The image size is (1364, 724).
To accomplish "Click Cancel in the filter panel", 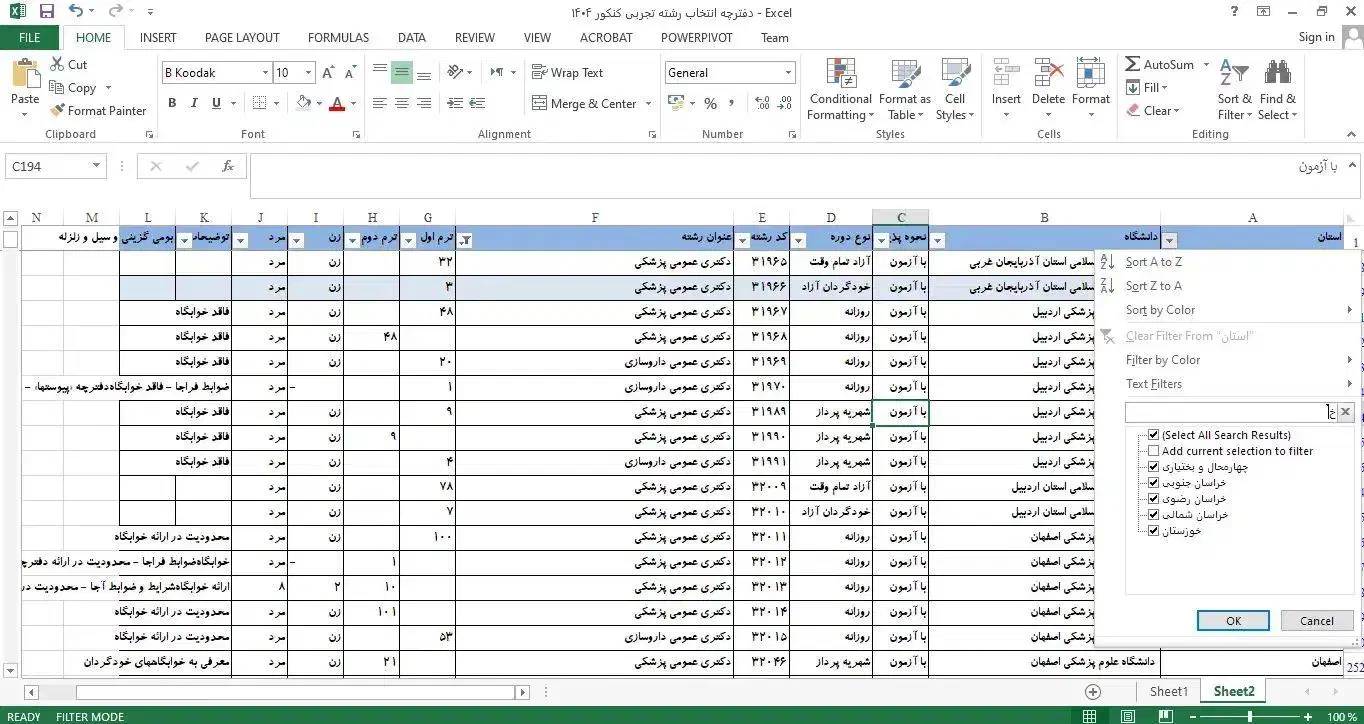I will coord(1316,621).
